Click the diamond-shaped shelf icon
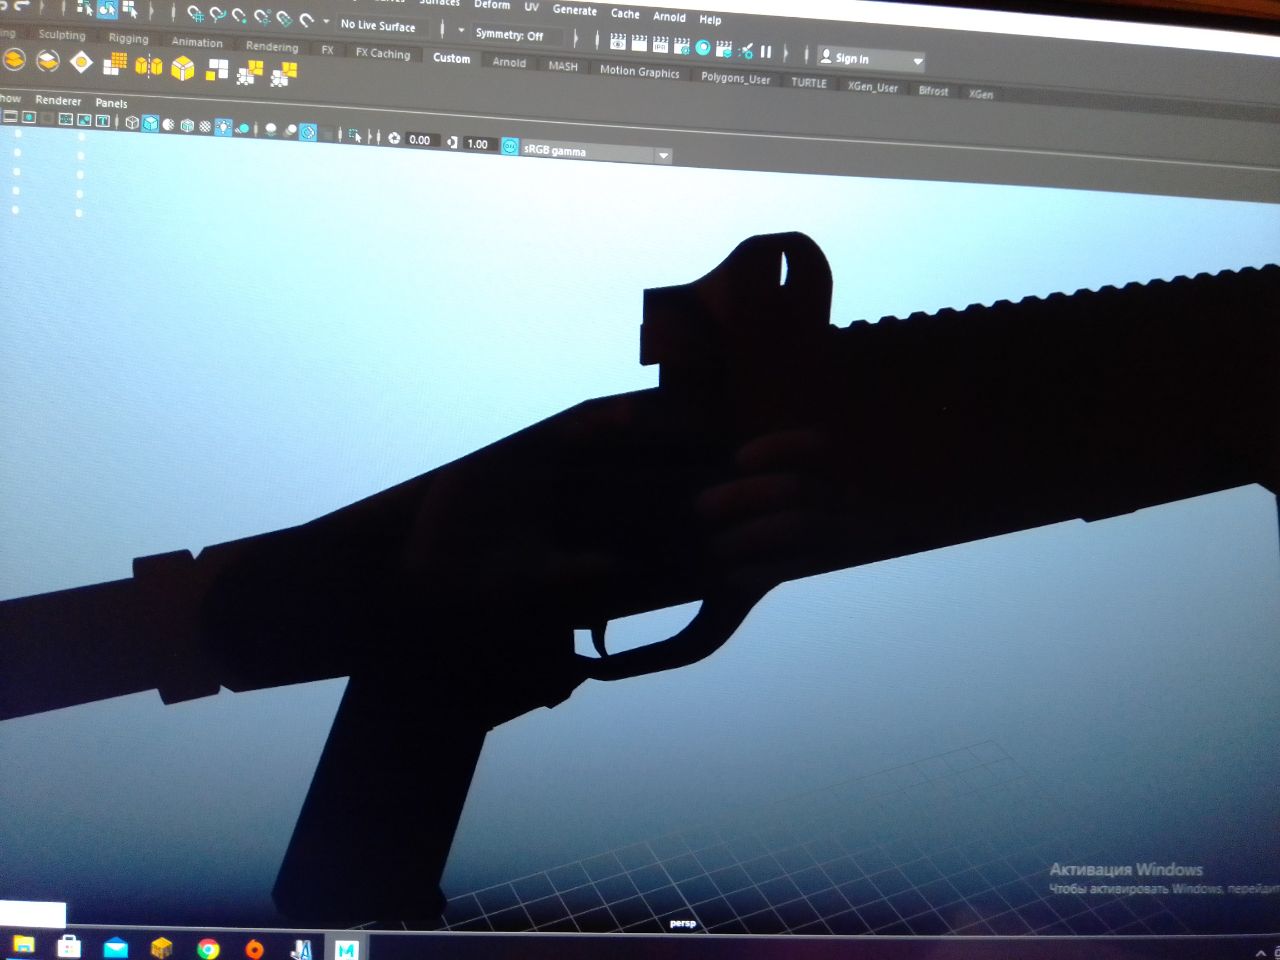Screen dimensions: 1280x960 pyautogui.click(x=81, y=62)
